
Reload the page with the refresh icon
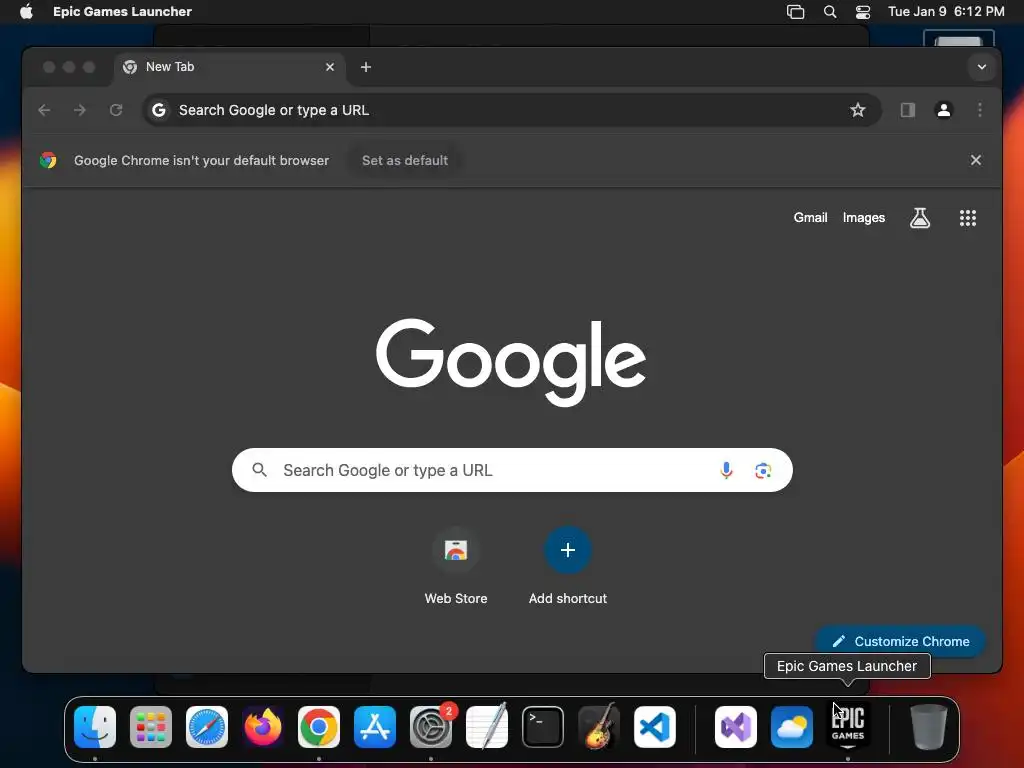click(116, 110)
